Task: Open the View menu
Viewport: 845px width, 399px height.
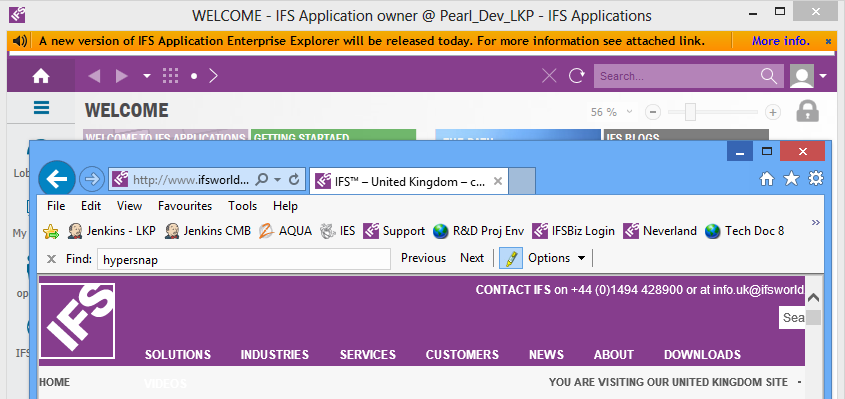Action: (x=129, y=206)
